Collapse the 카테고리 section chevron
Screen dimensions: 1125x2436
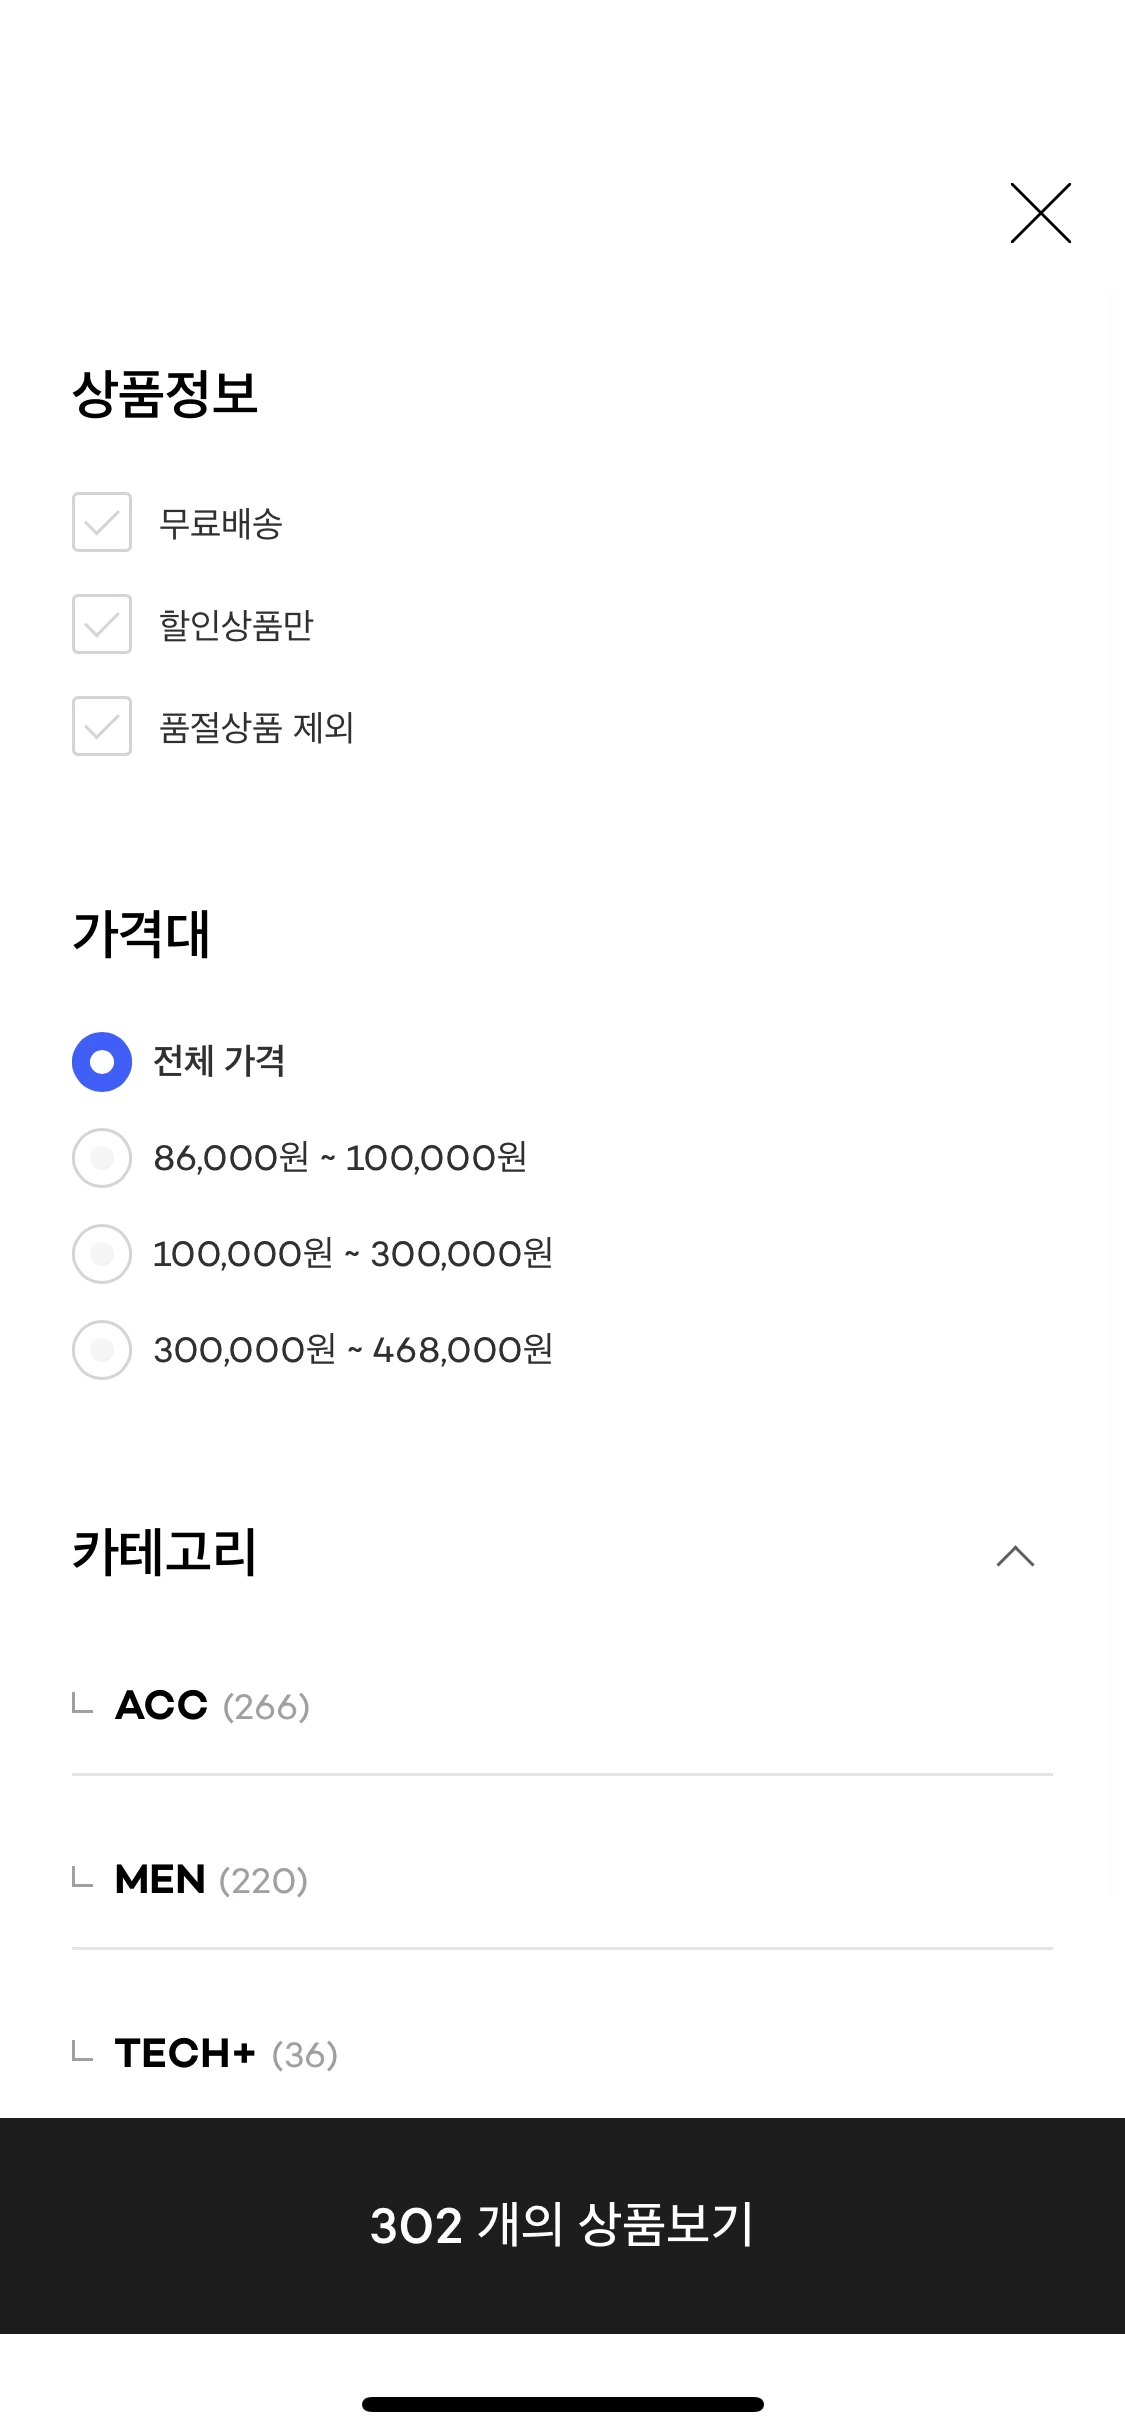tap(1015, 1556)
